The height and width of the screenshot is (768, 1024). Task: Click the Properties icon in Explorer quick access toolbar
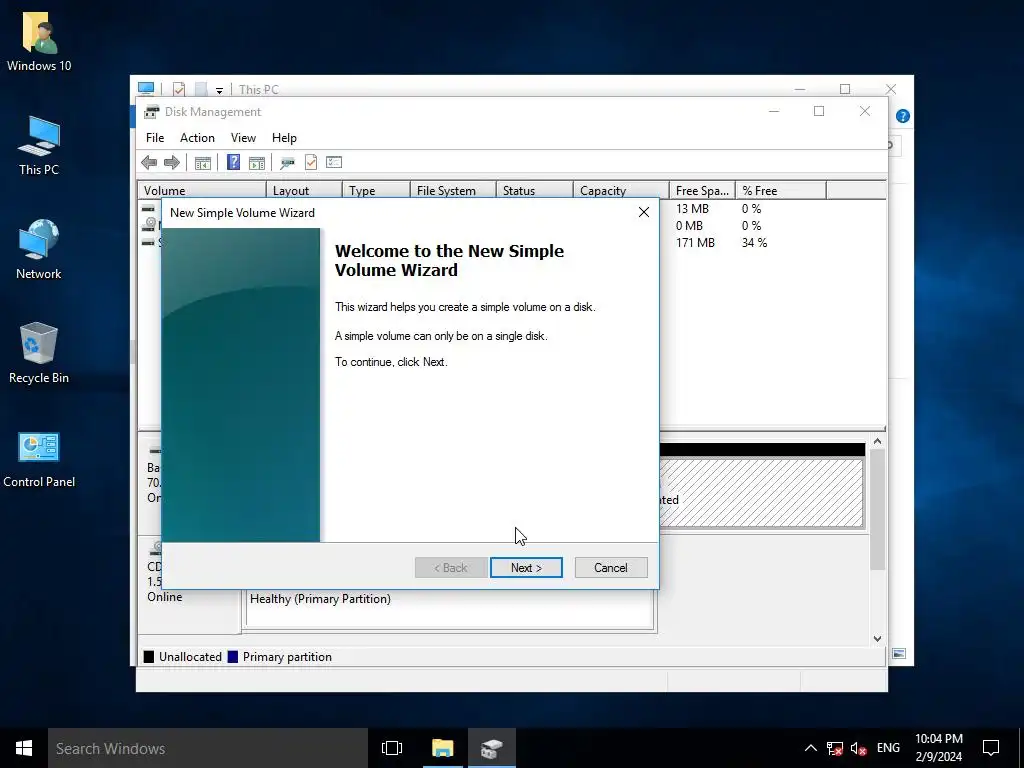point(178,89)
